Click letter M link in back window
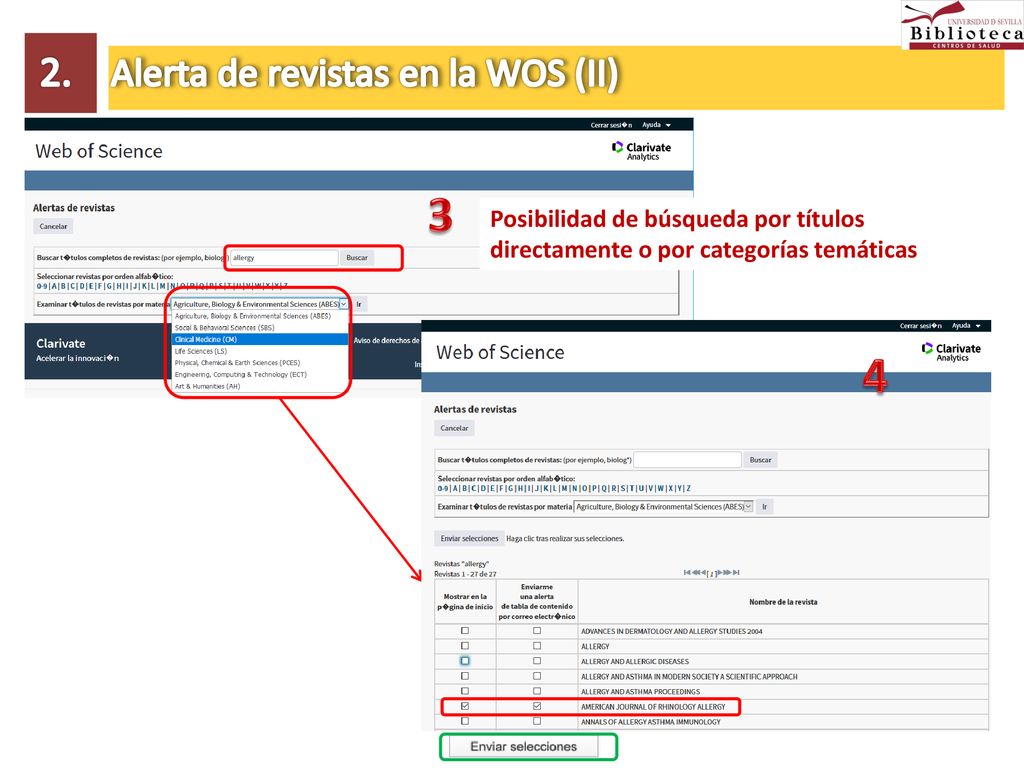Image resolution: width=1024 pixels, height=768 pixels. pyautogui.click(x=163, y=286)
